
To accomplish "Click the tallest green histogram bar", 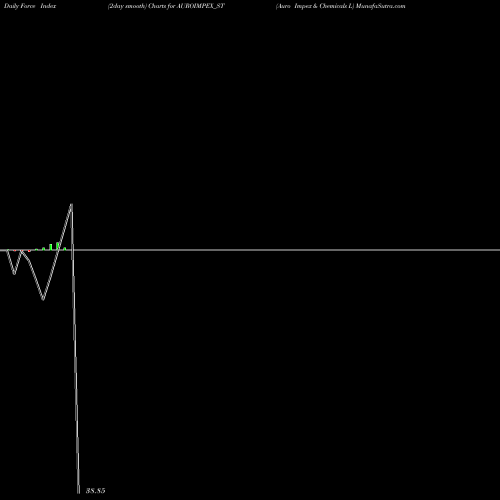I will [x=58, y=246].
